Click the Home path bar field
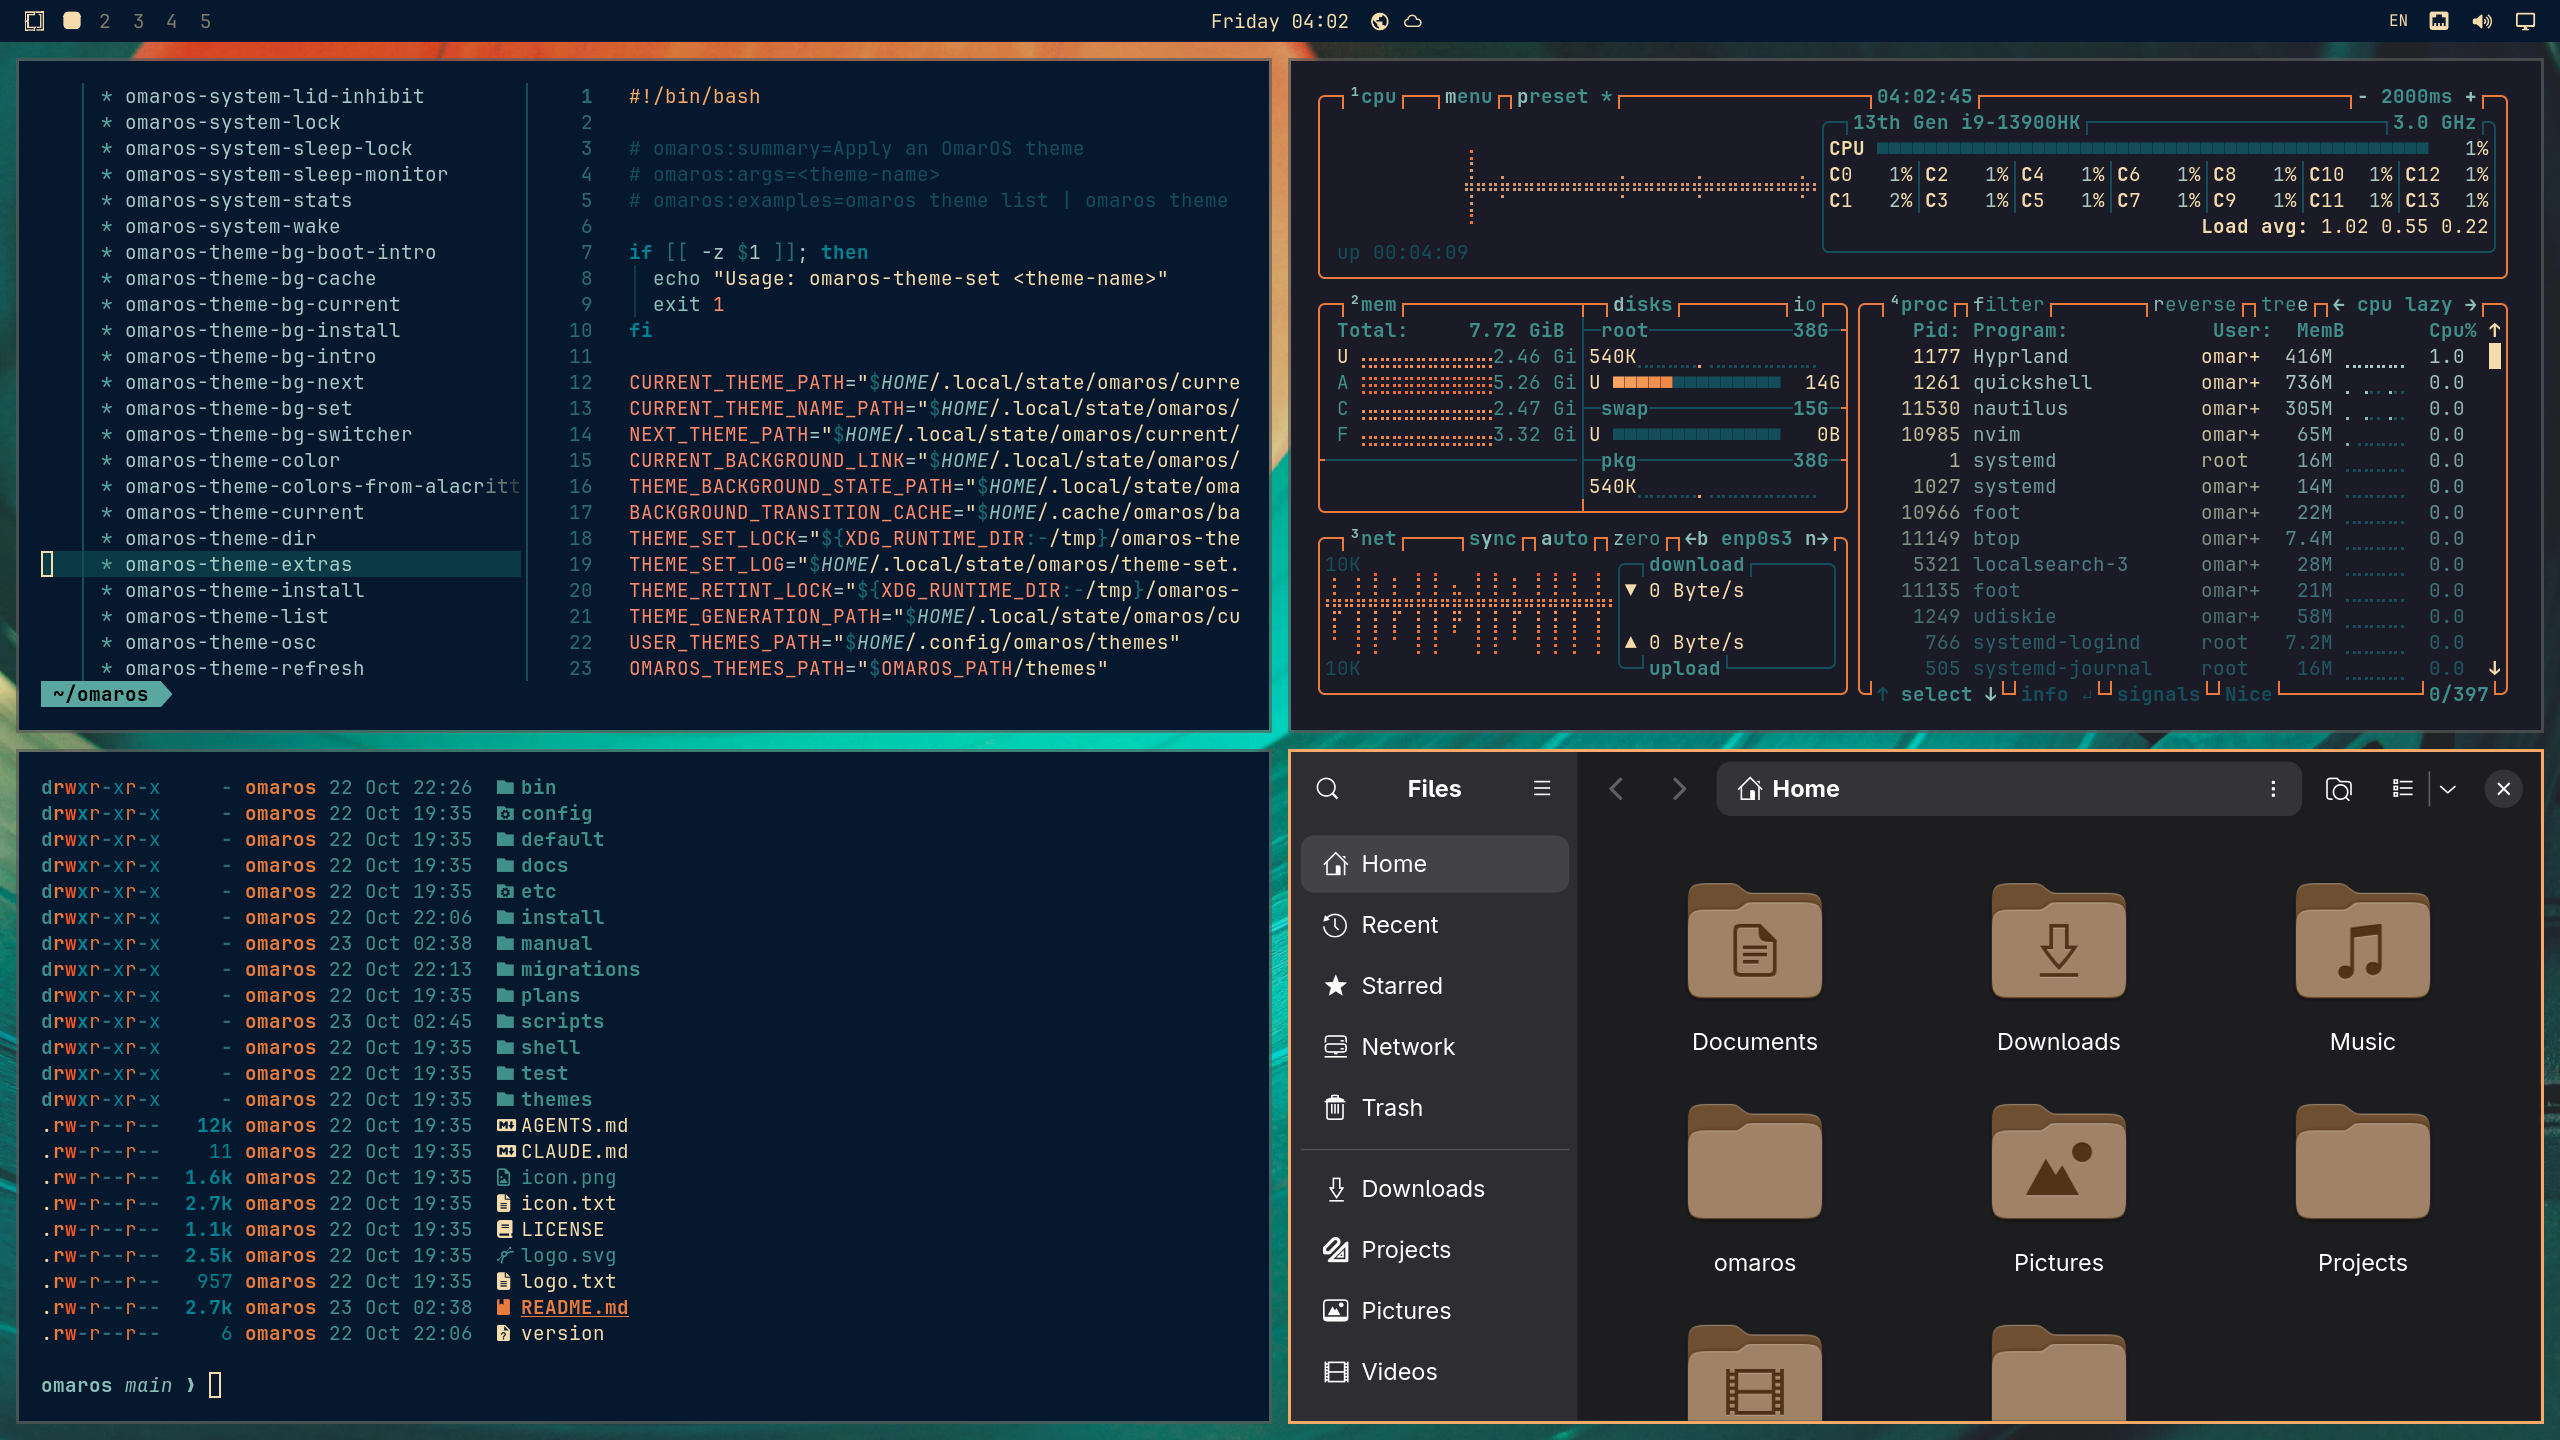Screen dimensions: 2560x1440 pyautogui.click(x=2008, y=789)
